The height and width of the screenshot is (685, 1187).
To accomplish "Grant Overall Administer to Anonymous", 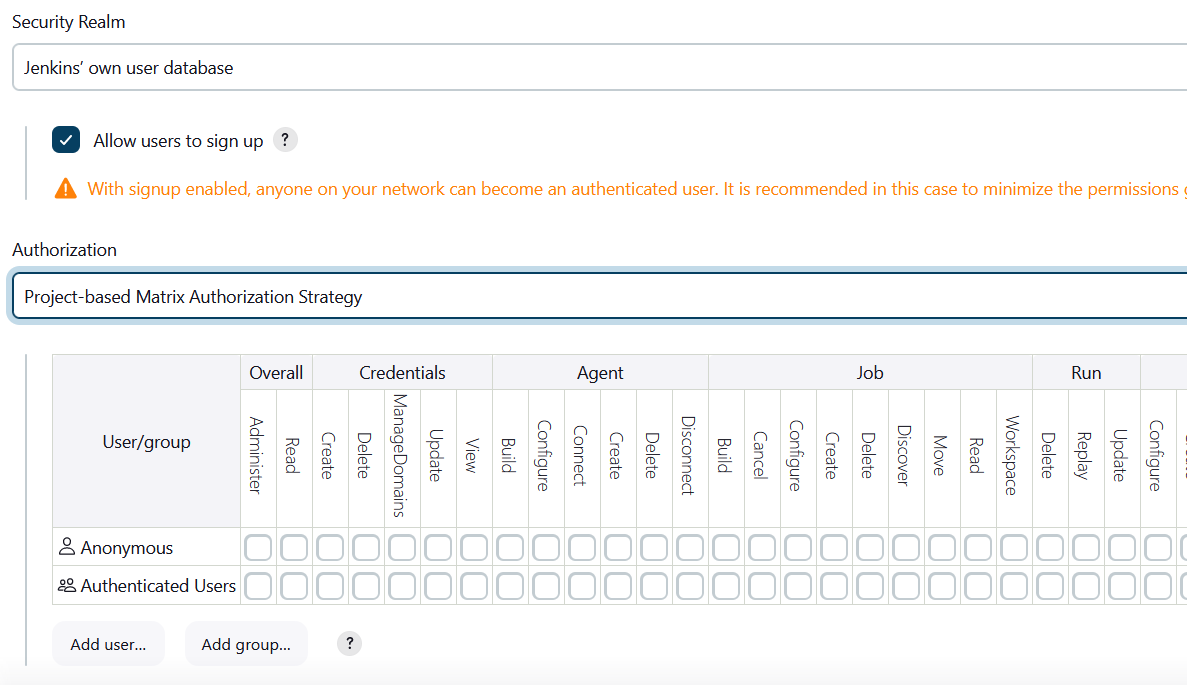I will tap(258, 547).
